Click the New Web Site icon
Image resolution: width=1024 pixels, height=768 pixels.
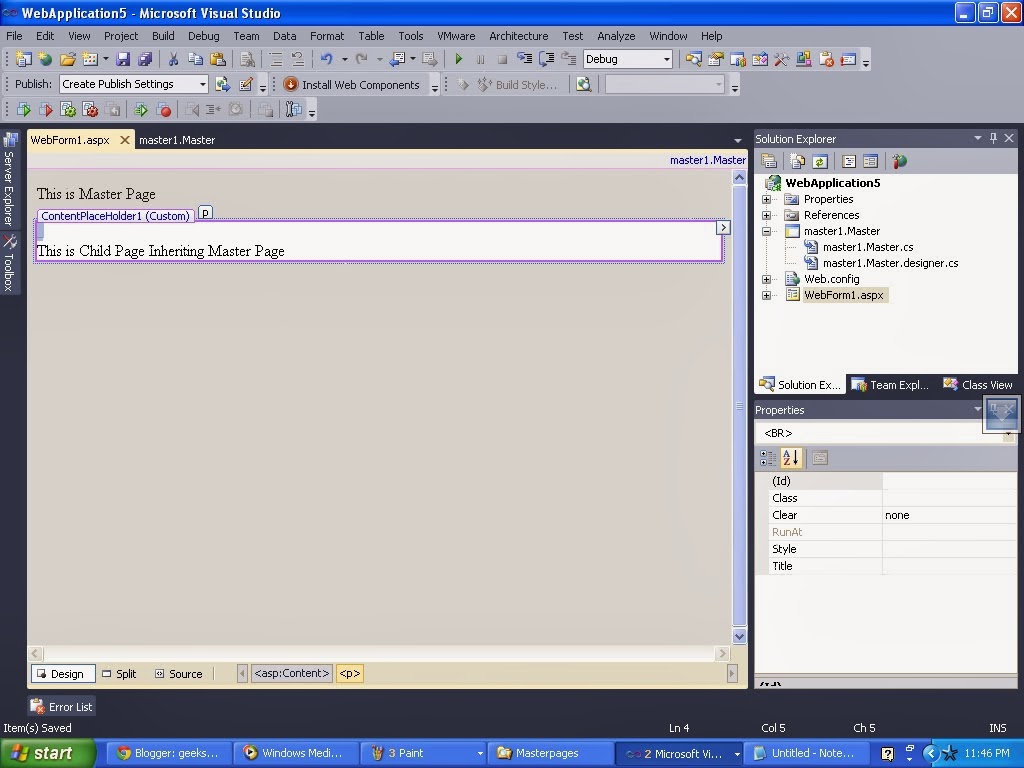click(45, 59)
